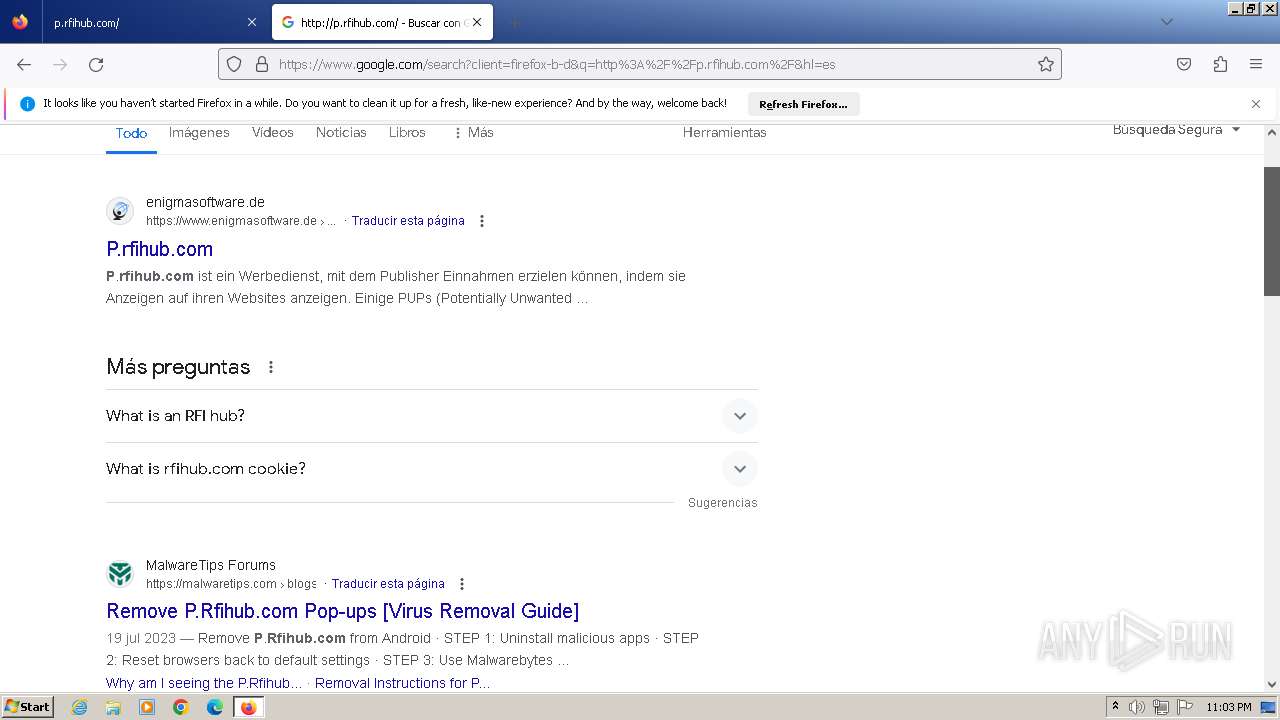This screenshot has height=720, width=1280.
Task: Open three-dot options for enigmasoftware result
Action: coord(482,221)
